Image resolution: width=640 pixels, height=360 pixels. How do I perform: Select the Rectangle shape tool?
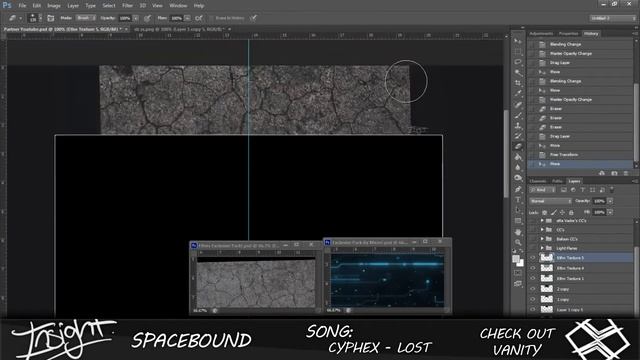pos(518,221)
